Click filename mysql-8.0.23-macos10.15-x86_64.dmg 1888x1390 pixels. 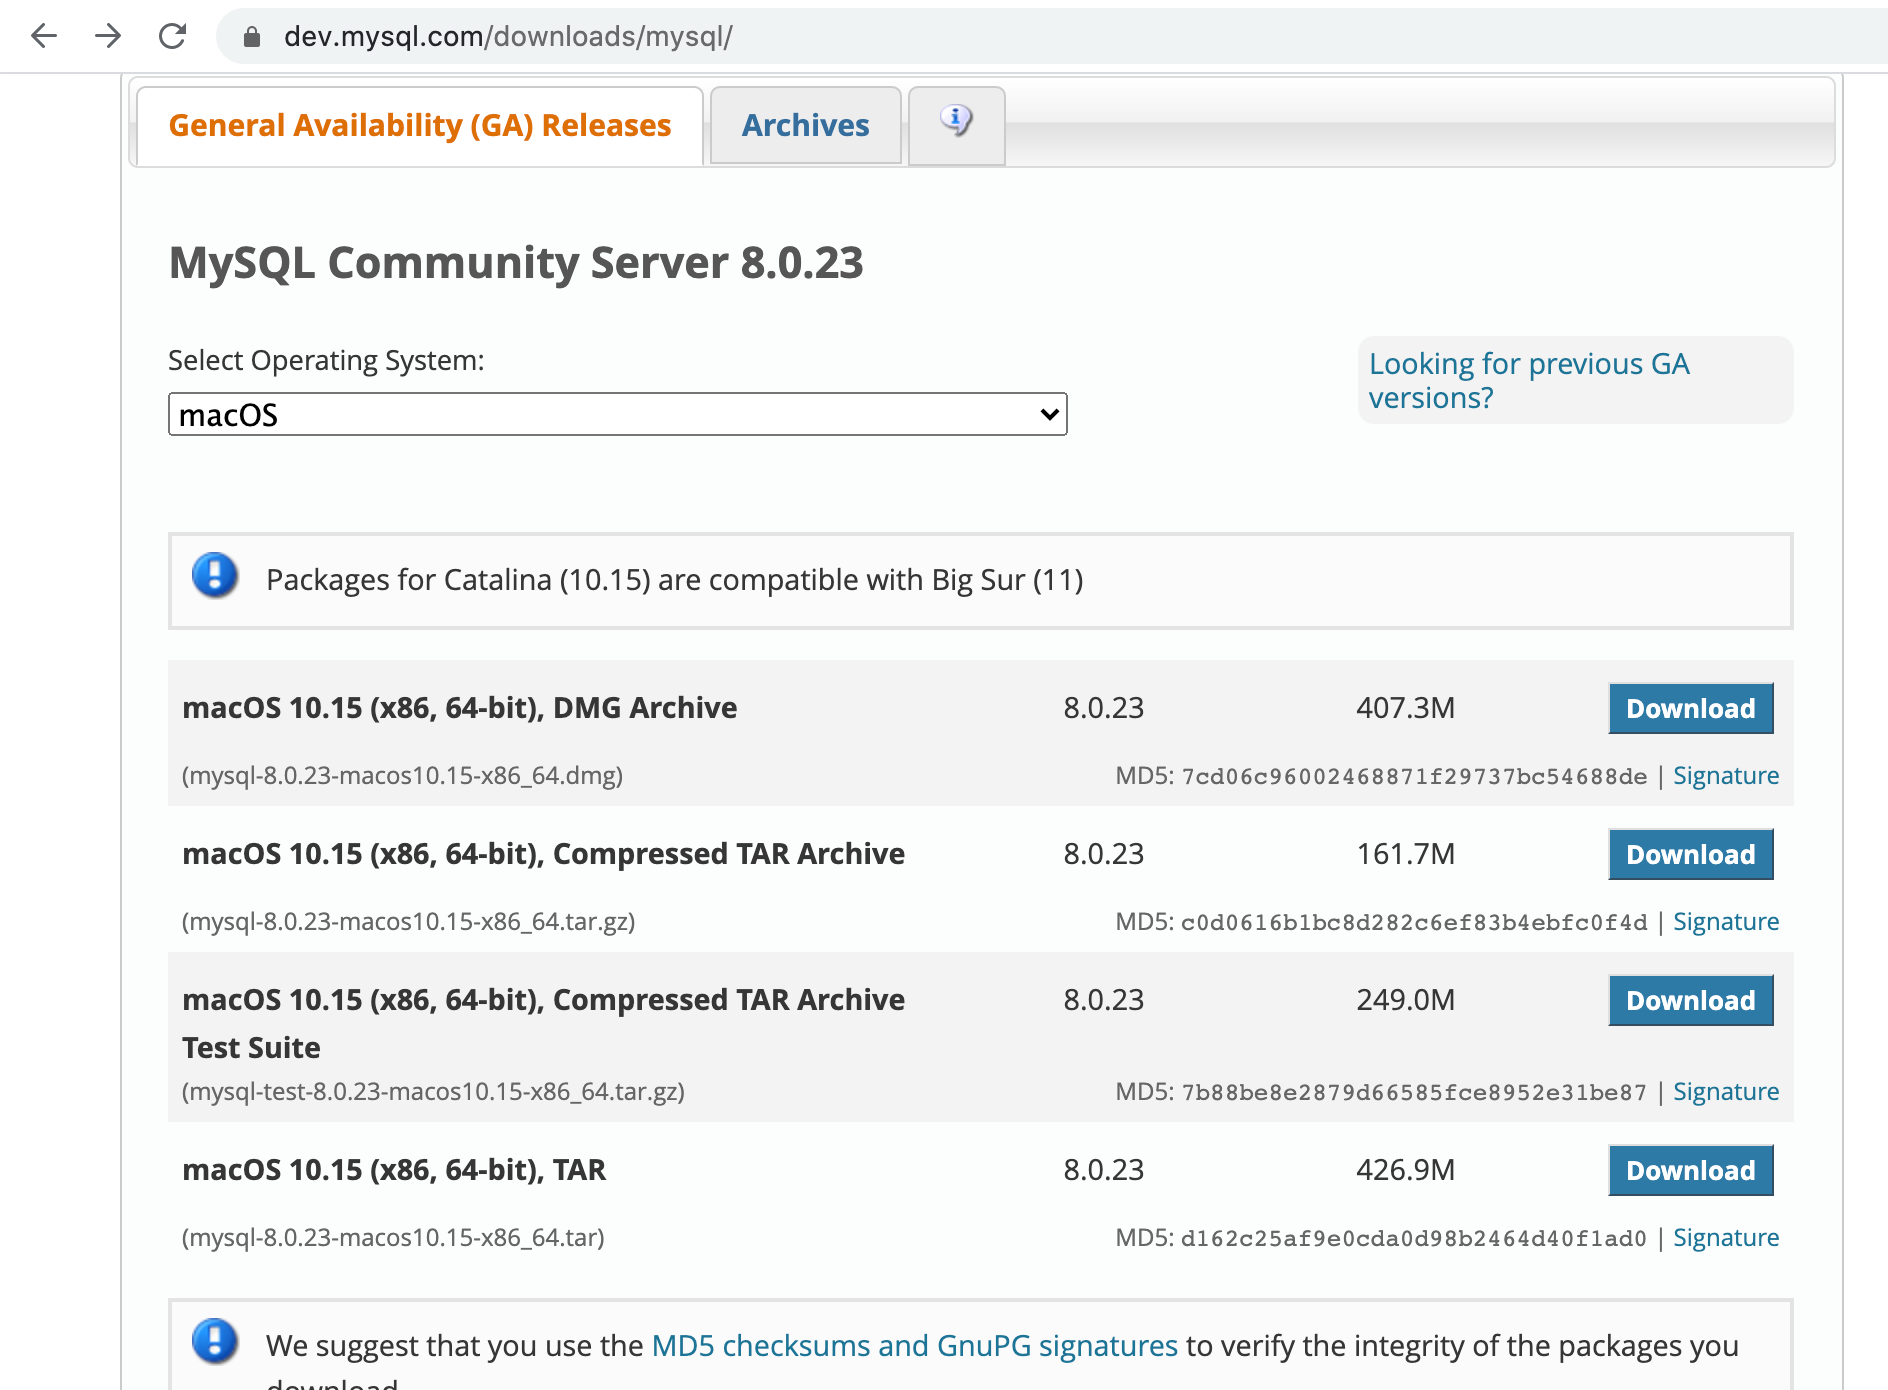point(403,776)
